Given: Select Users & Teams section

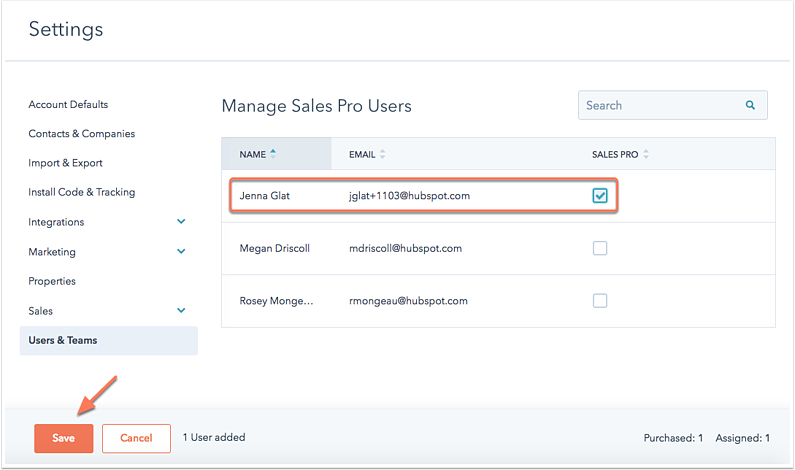Looking at the screenshot, I should point(109,340).
